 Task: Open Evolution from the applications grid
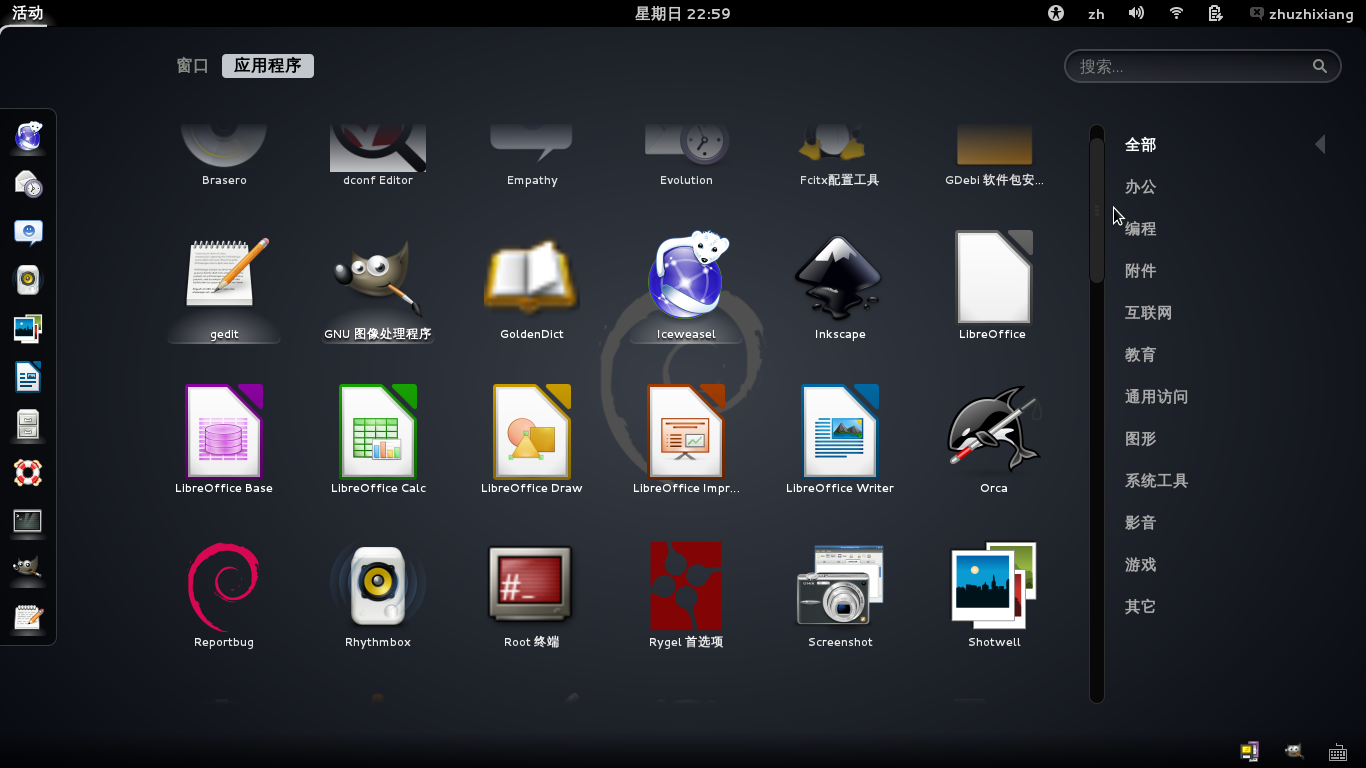[686, 155]
